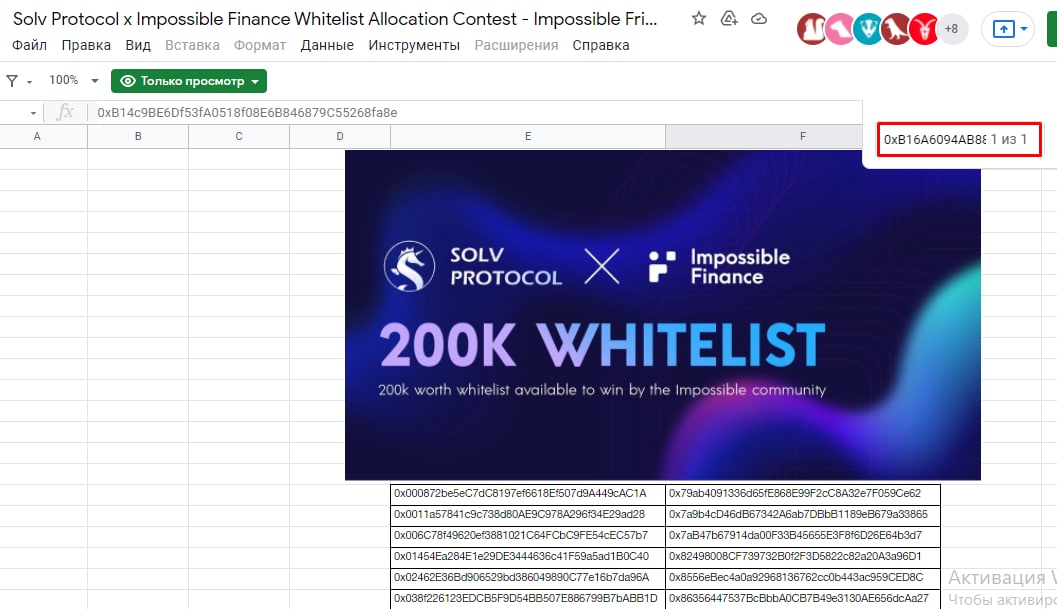Click the 200K Whitelist banner image
The image size is (1057, 609).
(663, 315)
